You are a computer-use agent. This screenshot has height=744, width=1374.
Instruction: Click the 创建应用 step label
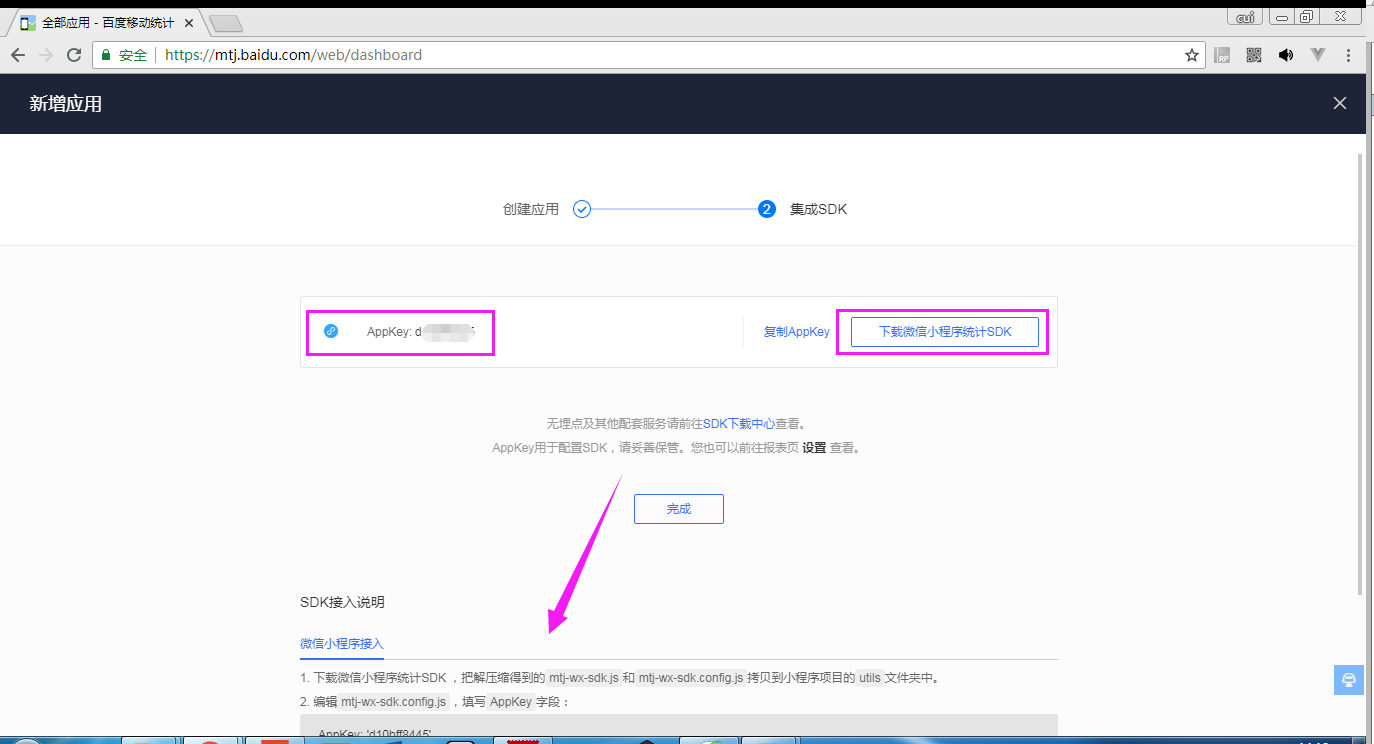[531, 209]
